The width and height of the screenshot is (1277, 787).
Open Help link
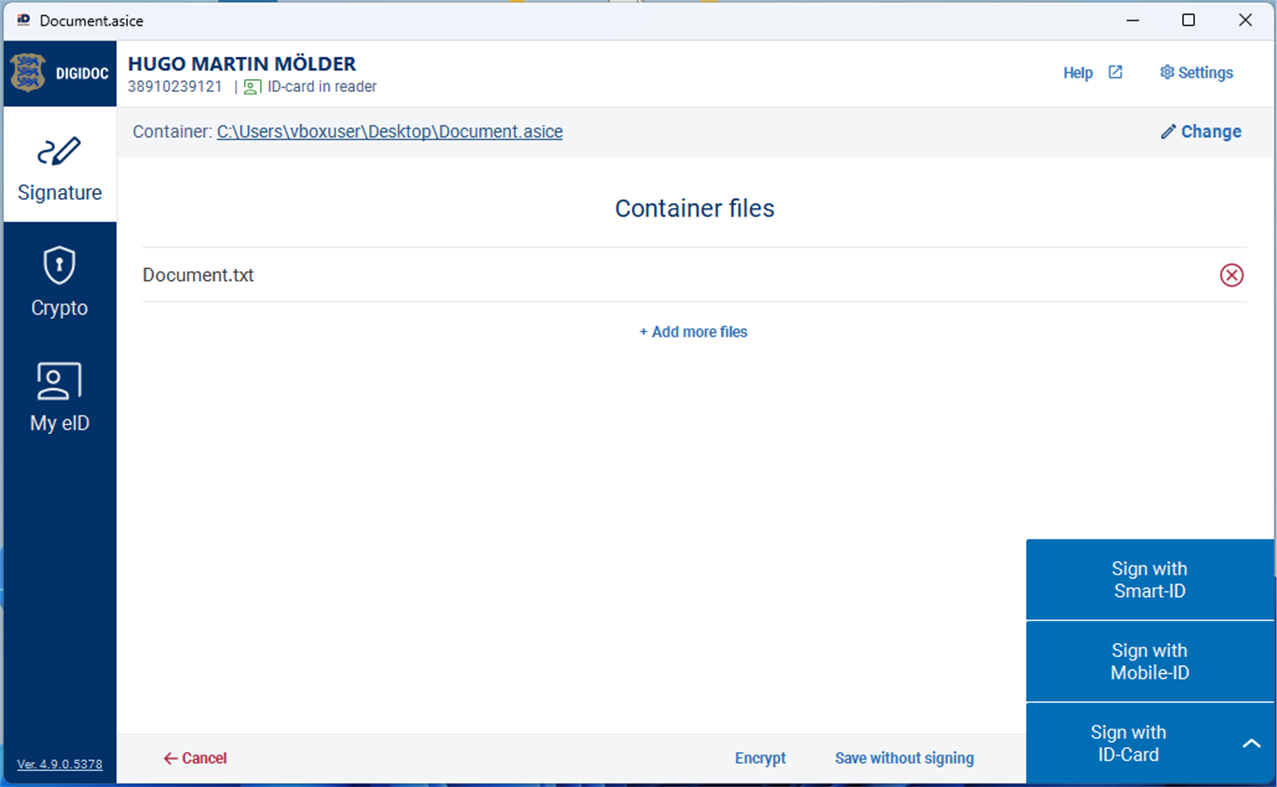(x=1078, y=73)
